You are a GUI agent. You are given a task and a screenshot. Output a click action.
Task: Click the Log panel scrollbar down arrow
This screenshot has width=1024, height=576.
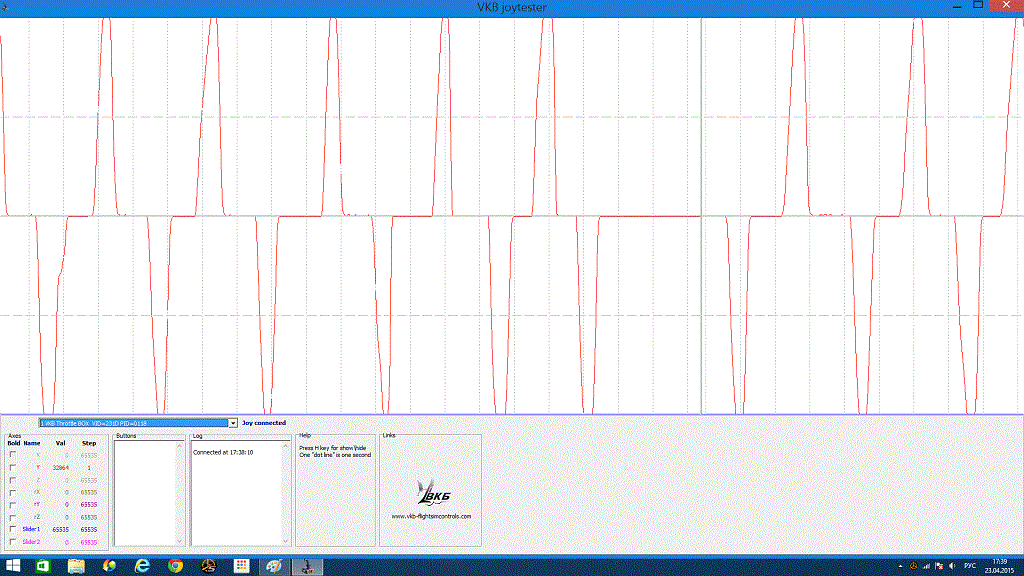tap(286, 540)
